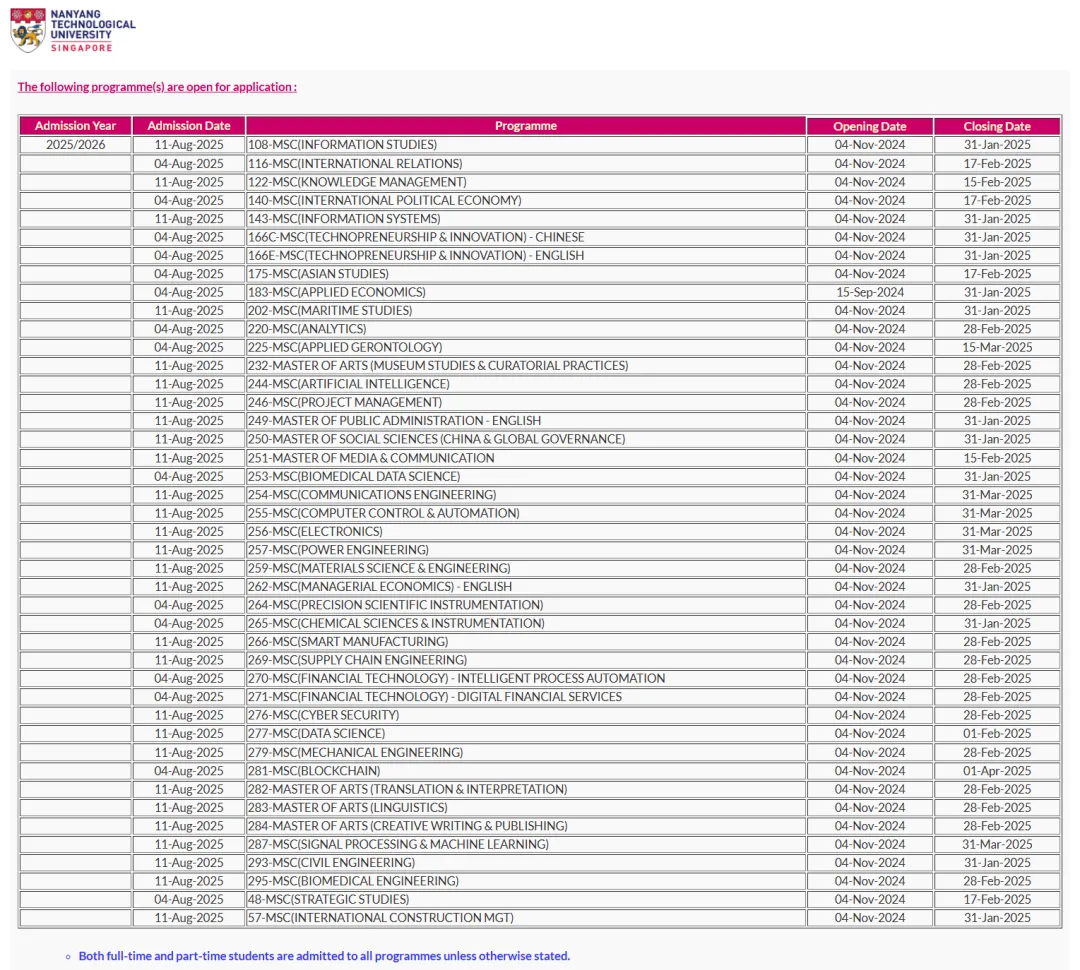This screenshot has height=970, width=1080.
Task: Open 116-MSC(International Relations) programme
Action: pyautogui.click(x=355, y=163)
